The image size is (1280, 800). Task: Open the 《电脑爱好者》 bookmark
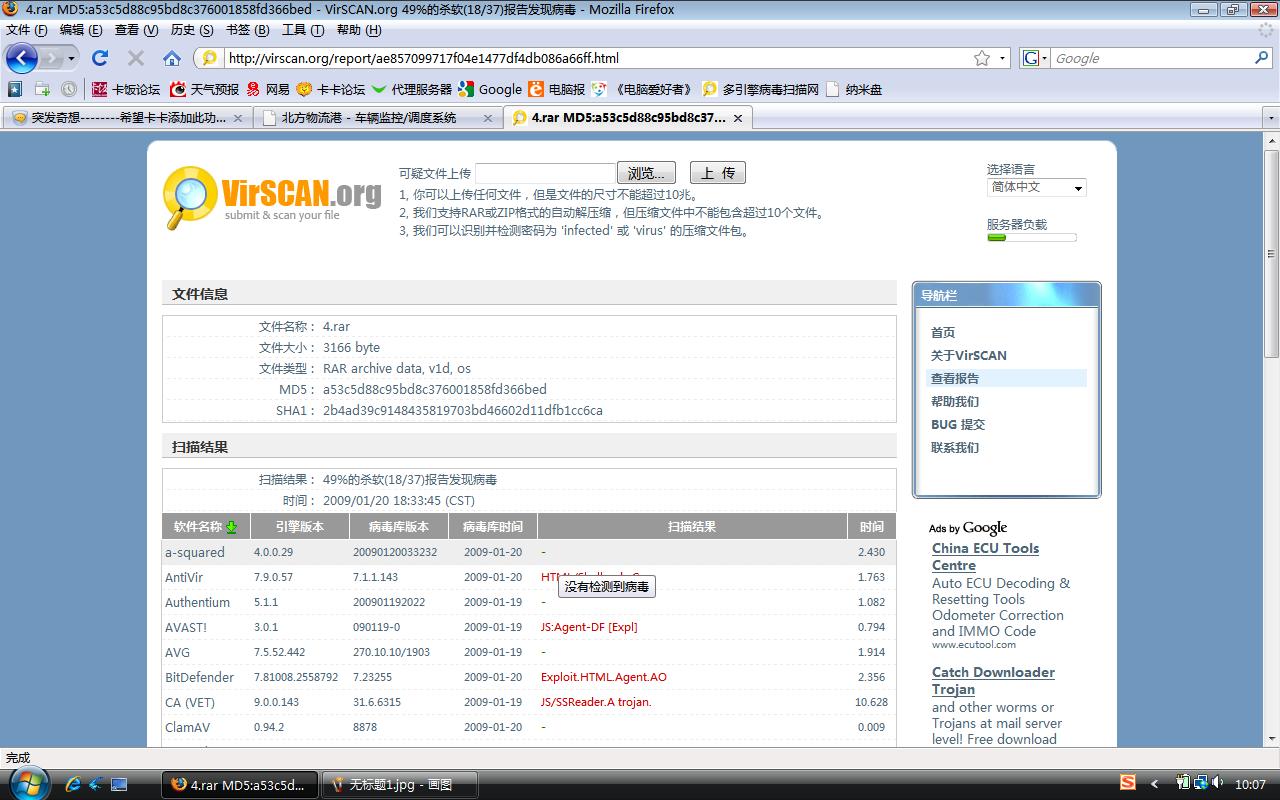pyautogui.click(x=643, y=89)
